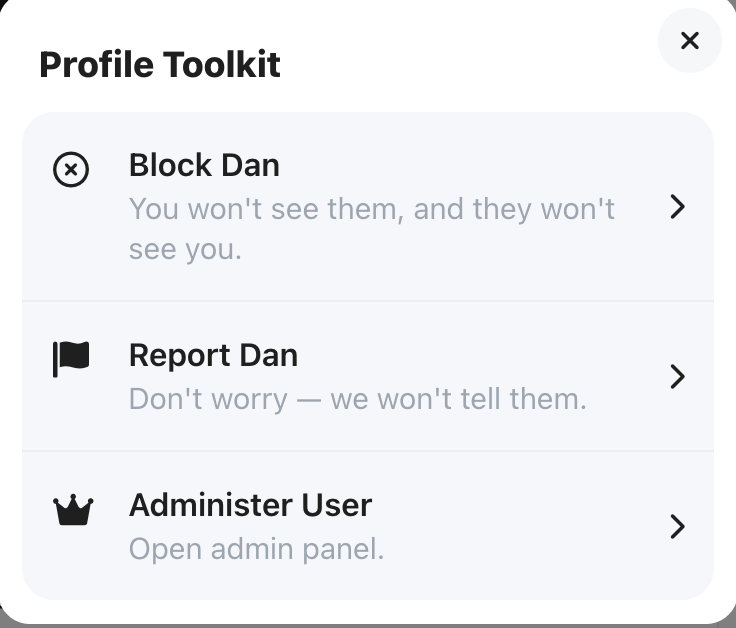Open Block Dan via its right chevron
736x628 pixels.
(677, 207)
